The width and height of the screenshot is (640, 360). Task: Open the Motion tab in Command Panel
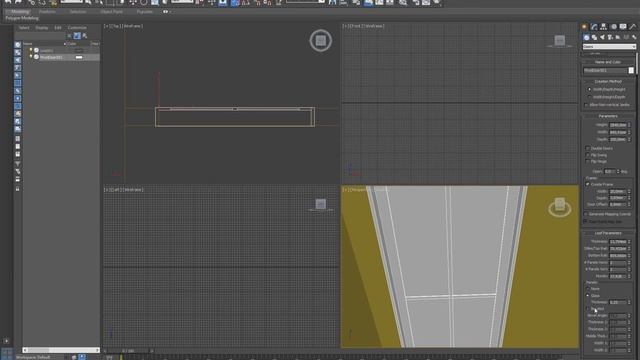pos(613,27)
